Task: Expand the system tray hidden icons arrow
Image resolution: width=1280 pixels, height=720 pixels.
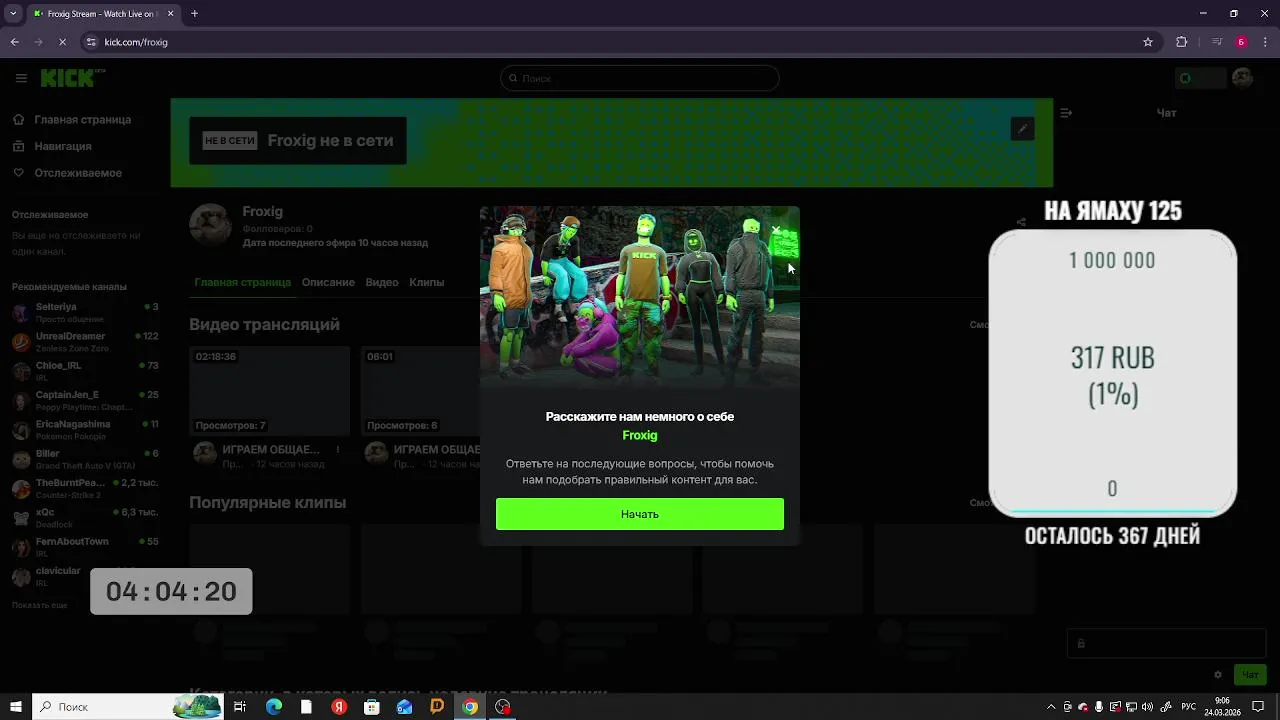Action: [1051, 707]
